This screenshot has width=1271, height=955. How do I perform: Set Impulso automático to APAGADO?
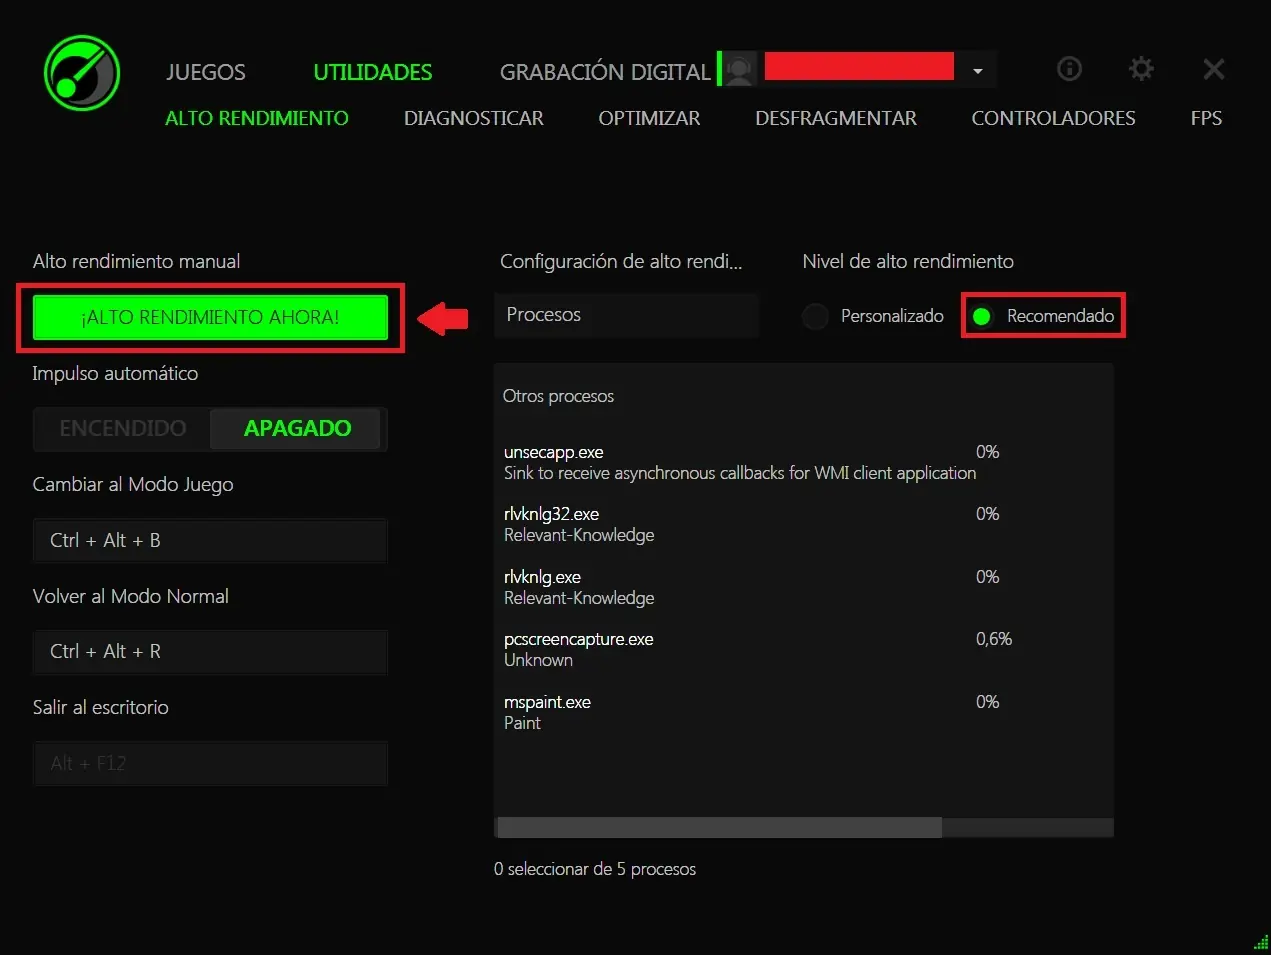(x=297, y=428)
